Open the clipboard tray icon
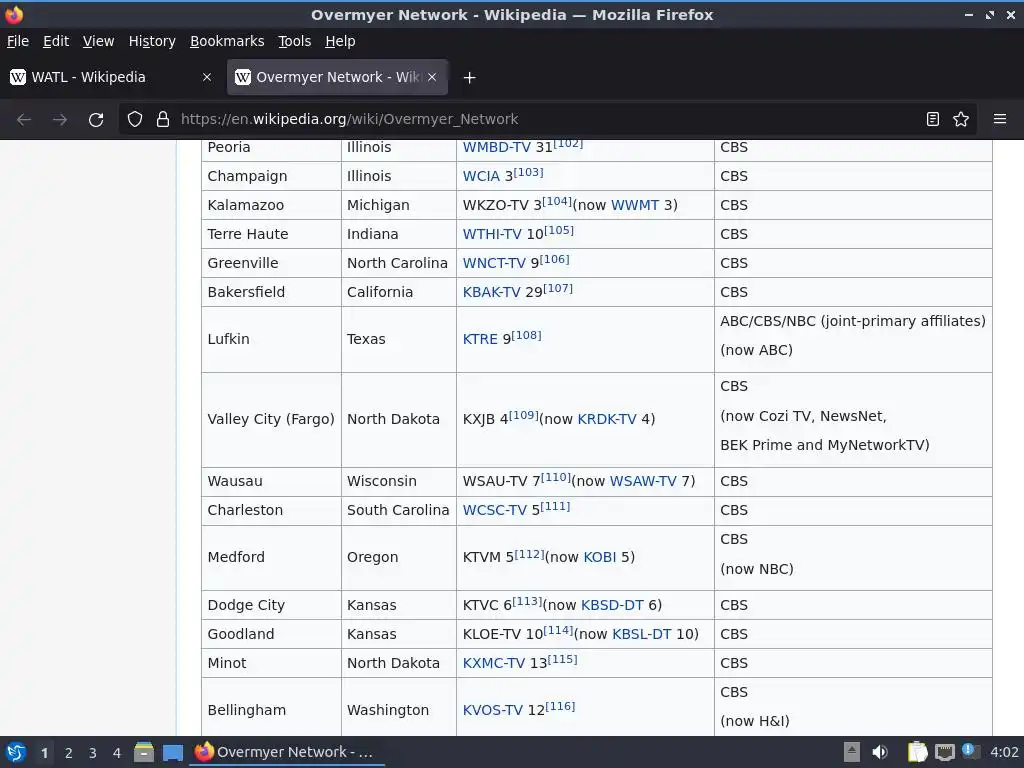Image resolution: width=1024 pixels, height=768 pixels. point(918,752)
